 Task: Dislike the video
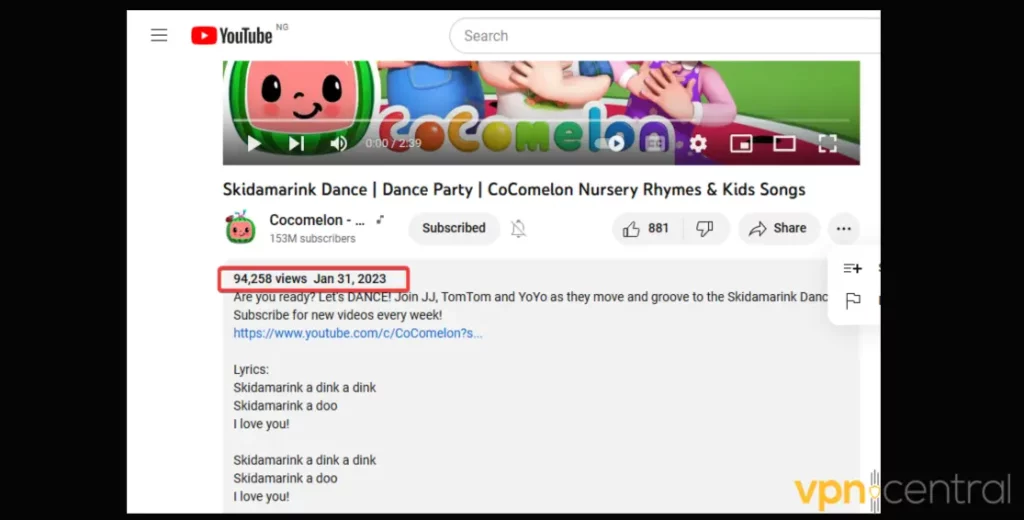point(705,228)
